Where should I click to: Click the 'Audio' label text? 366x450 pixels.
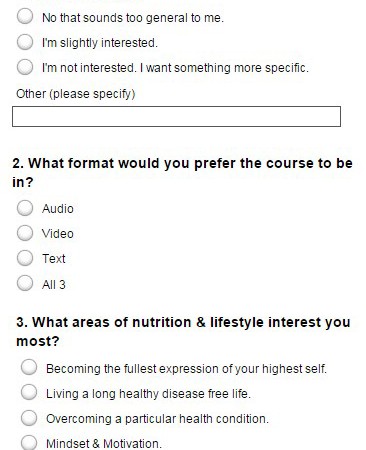58,209
